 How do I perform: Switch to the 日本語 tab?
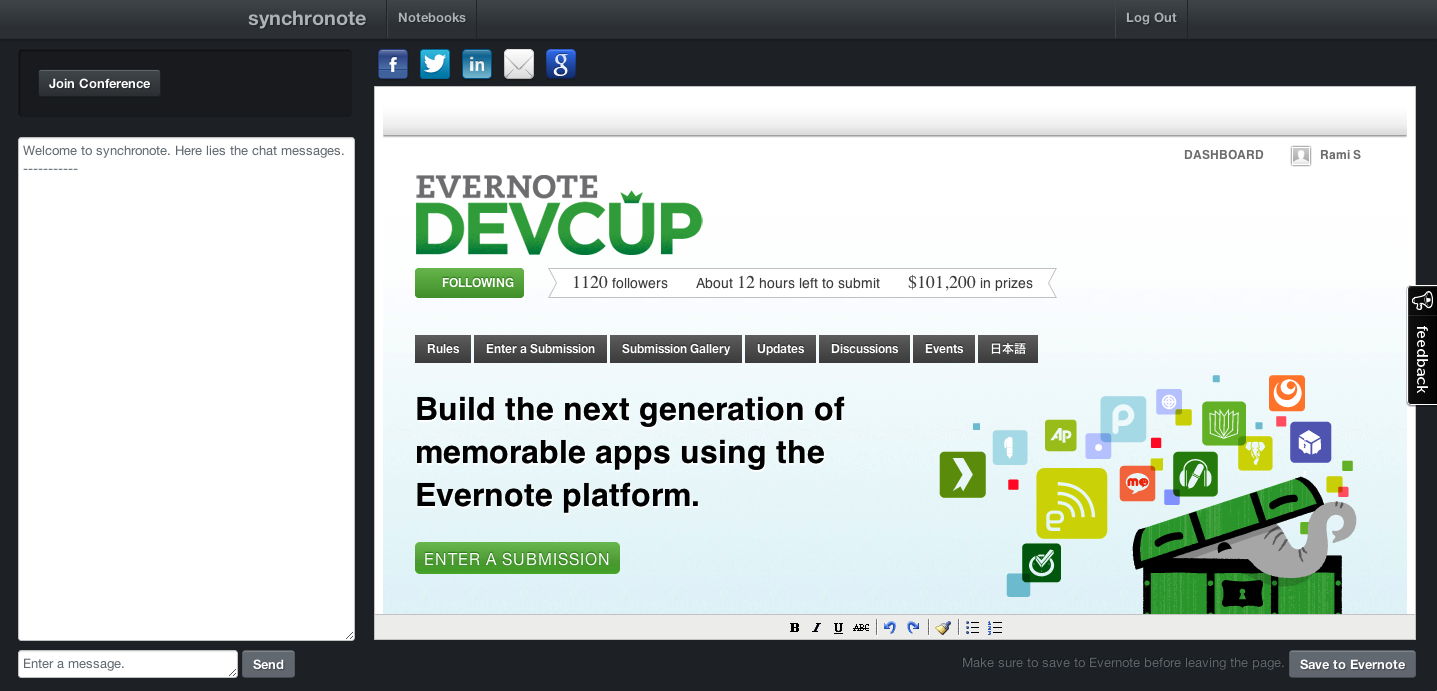click(x=1008, y=349)
